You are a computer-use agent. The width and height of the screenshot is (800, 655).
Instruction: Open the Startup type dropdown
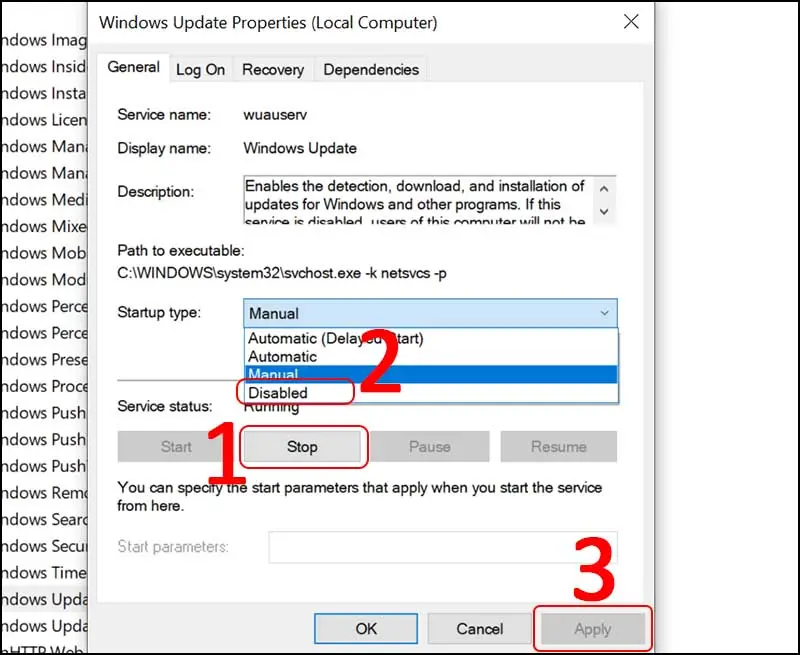tap(430, 313)
